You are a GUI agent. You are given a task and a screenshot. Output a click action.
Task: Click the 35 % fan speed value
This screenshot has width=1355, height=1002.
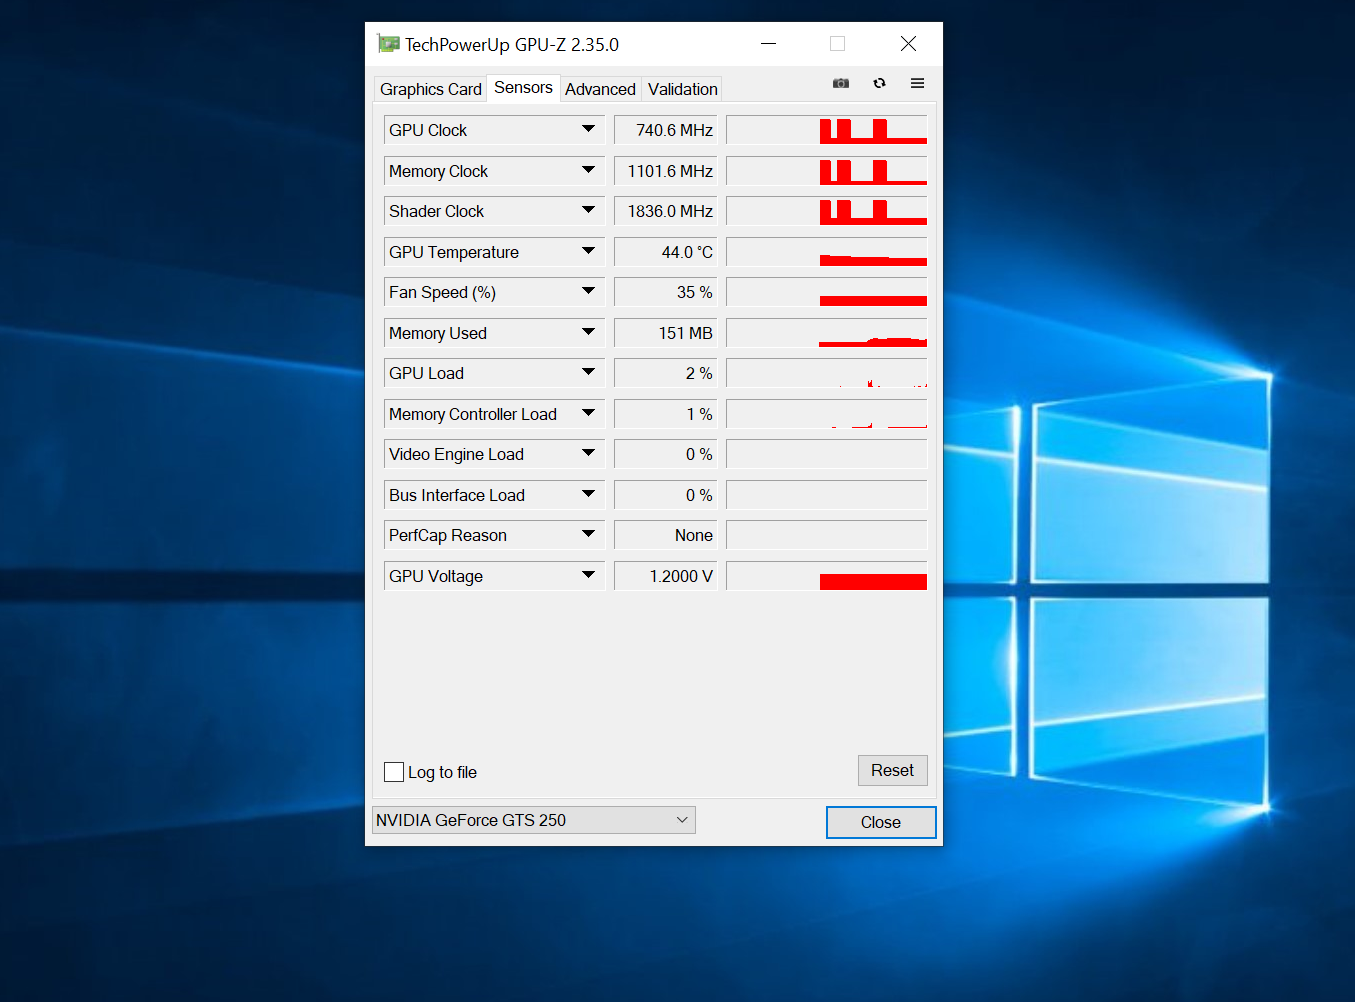[666, 292]
